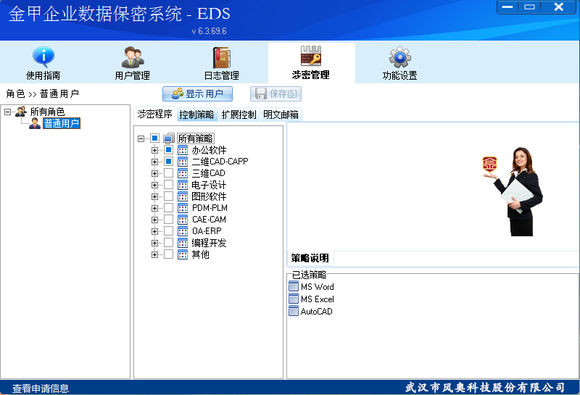Open the 使用指南 info bubble icon
Viewport: 580px width, 395px height.
tap(43, 57)
